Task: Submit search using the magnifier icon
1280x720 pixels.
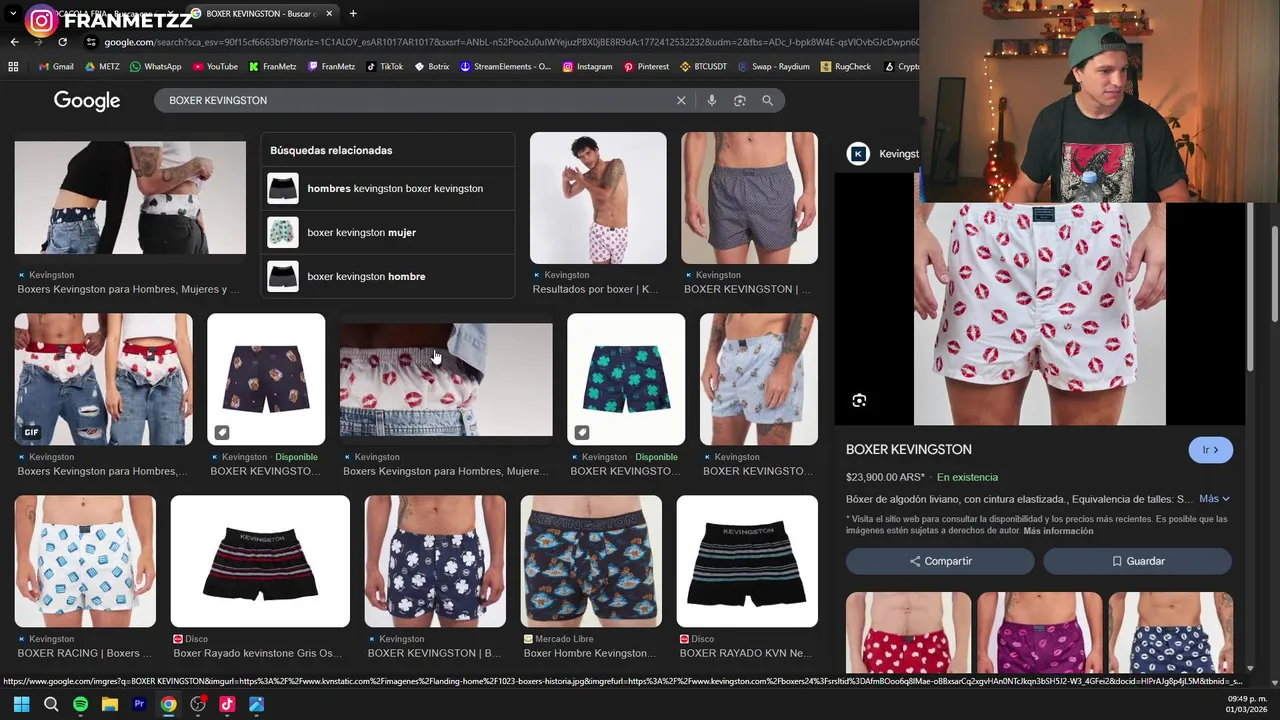Action: pyautogui.click(x=767, y=100)
